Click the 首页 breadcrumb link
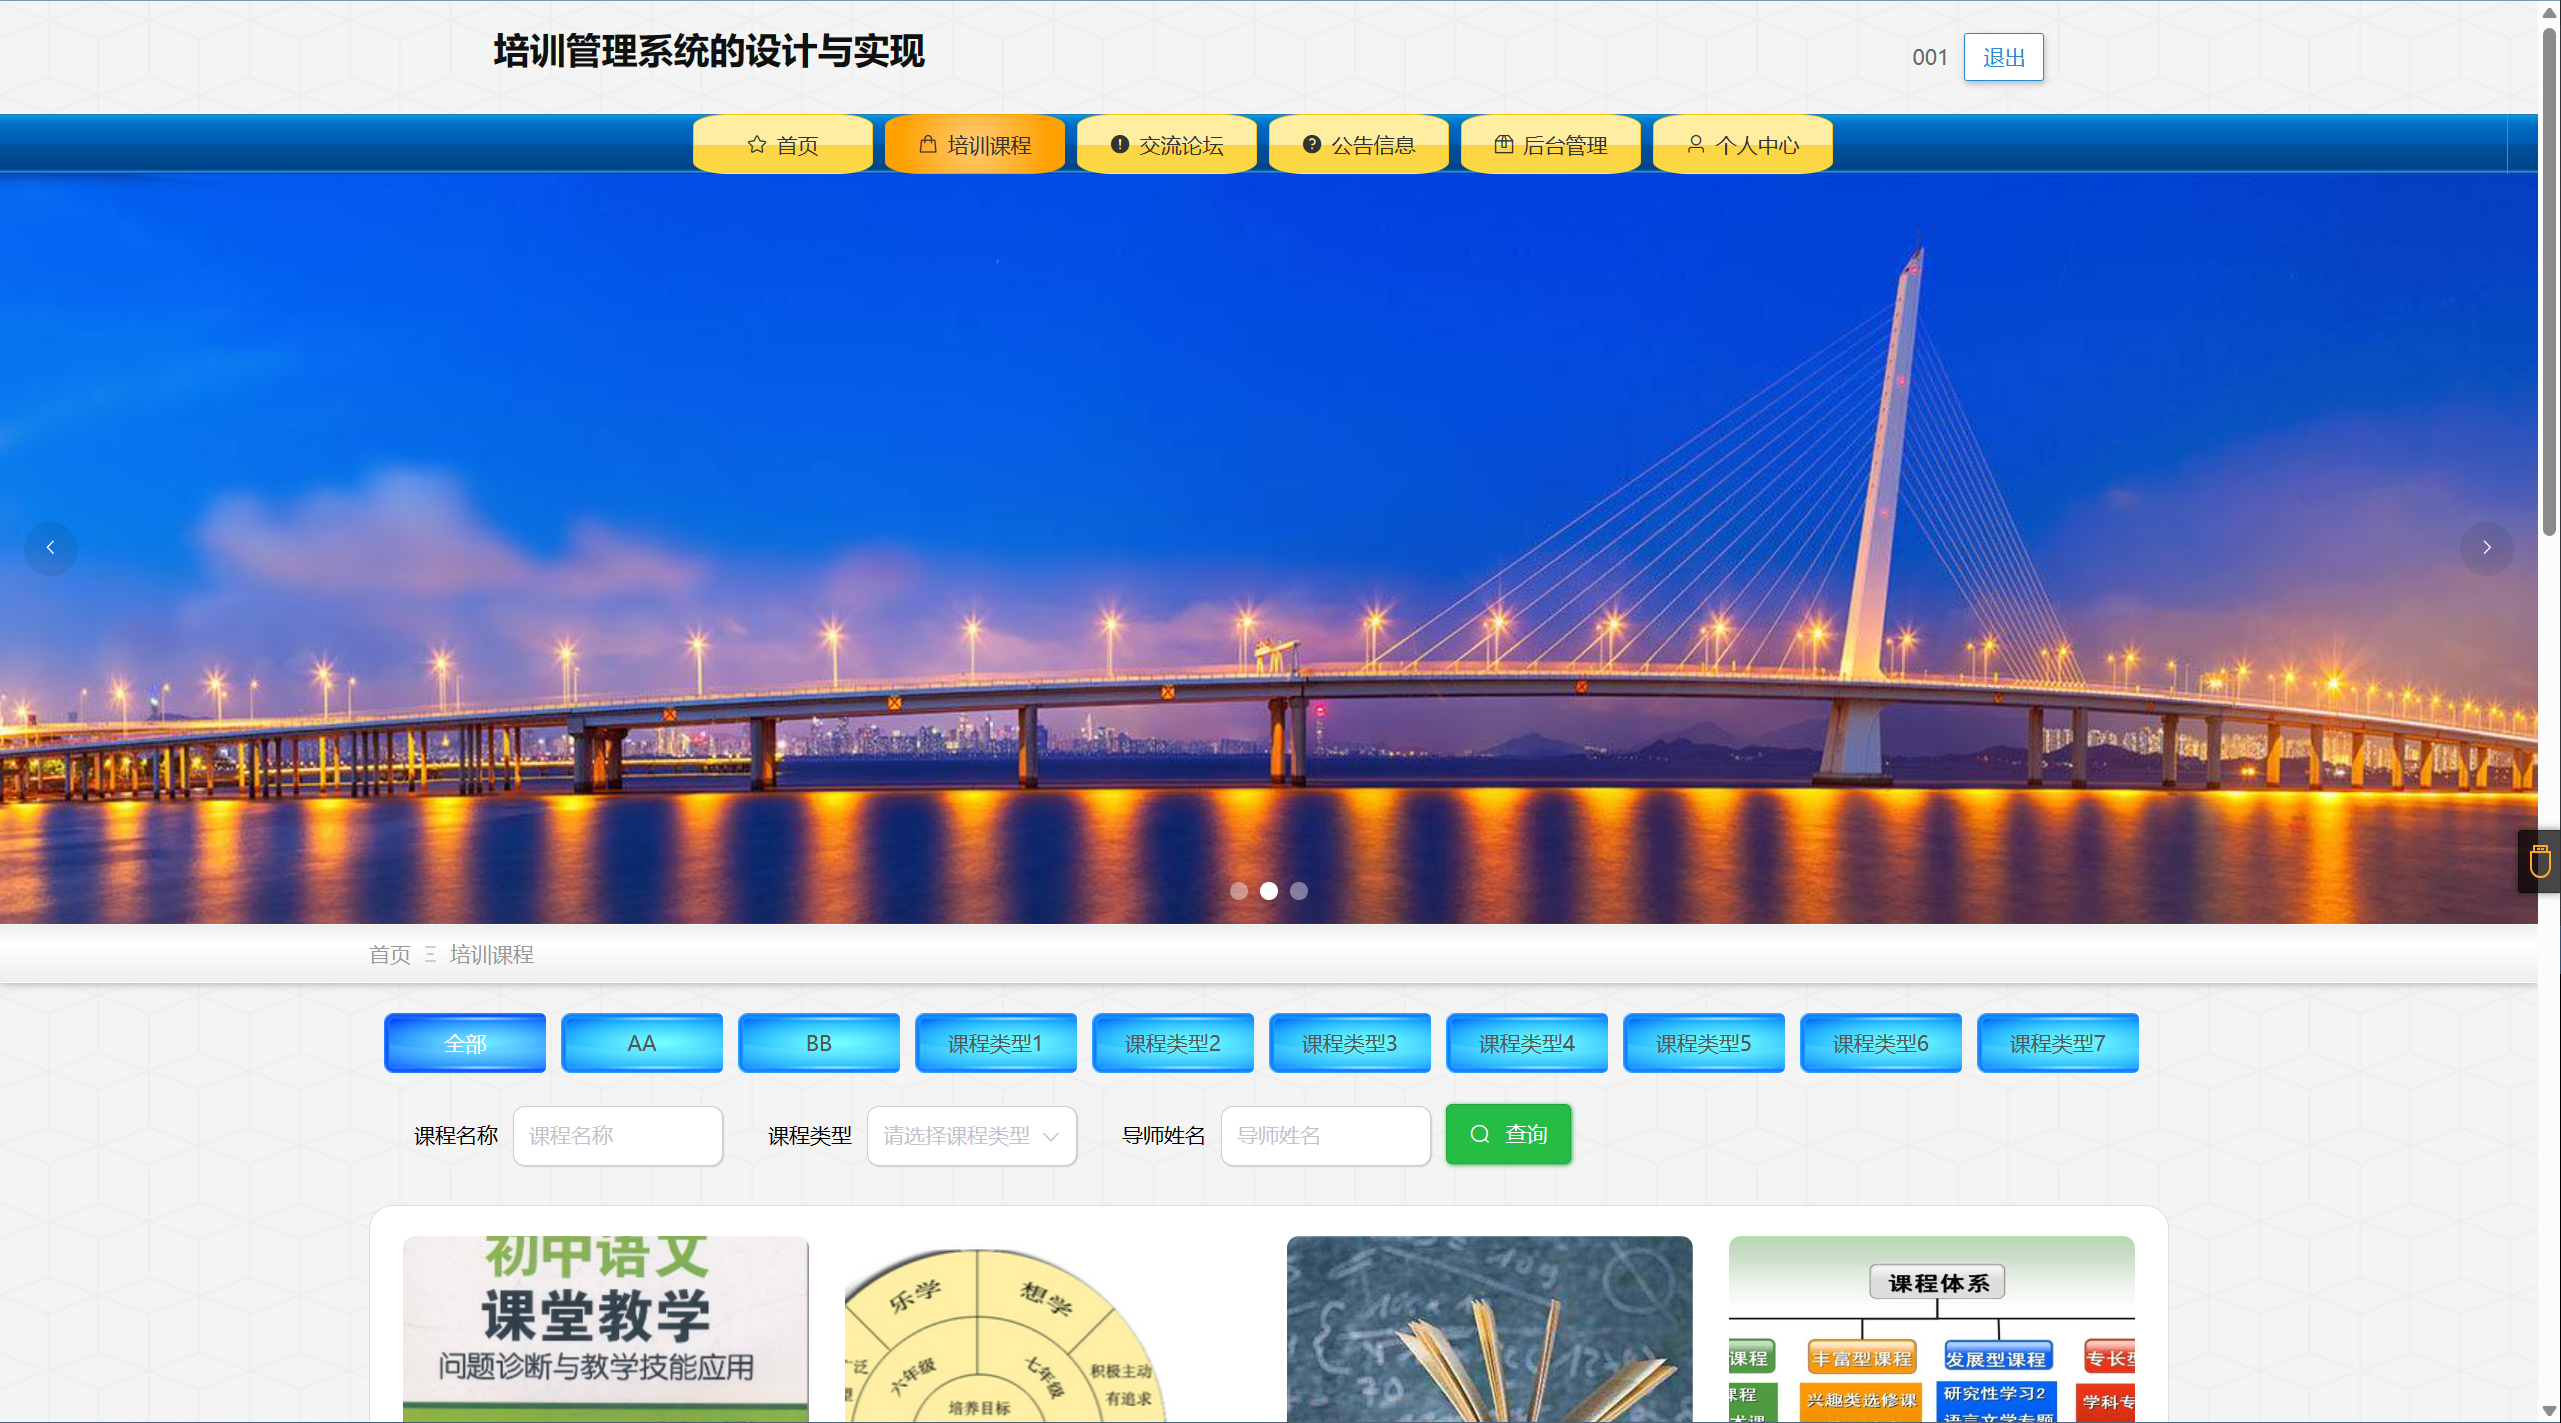Image resolution: width=2561 pixels, height=1423 pixels. click(390, 955)
